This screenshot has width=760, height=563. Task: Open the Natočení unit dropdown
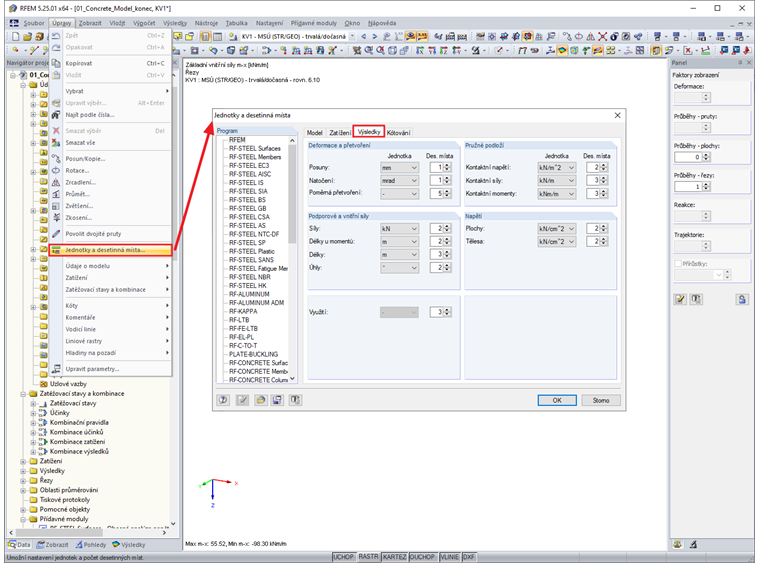pos(399,180)
